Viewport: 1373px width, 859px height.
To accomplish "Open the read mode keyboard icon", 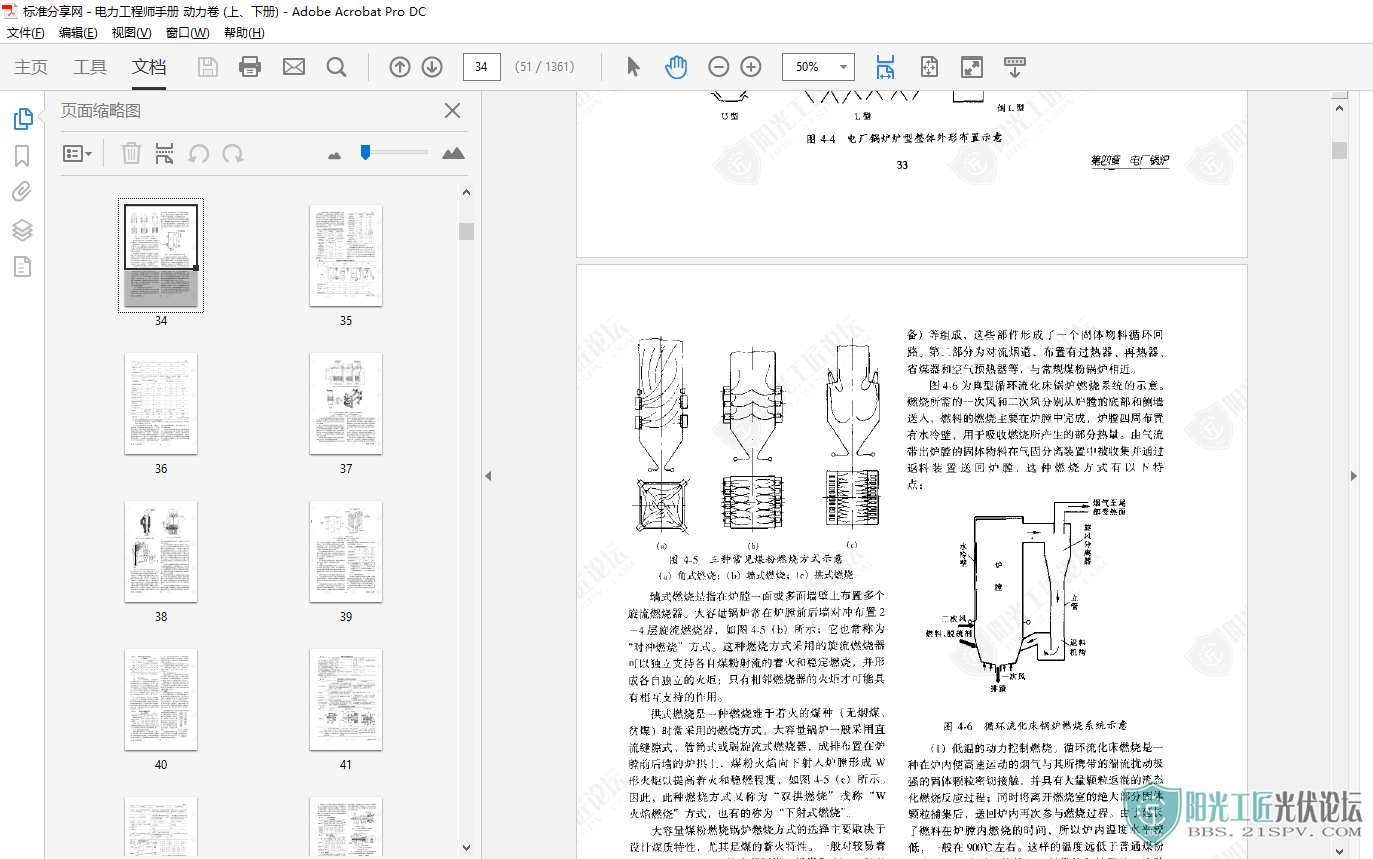I will [x=1014, y=67].
